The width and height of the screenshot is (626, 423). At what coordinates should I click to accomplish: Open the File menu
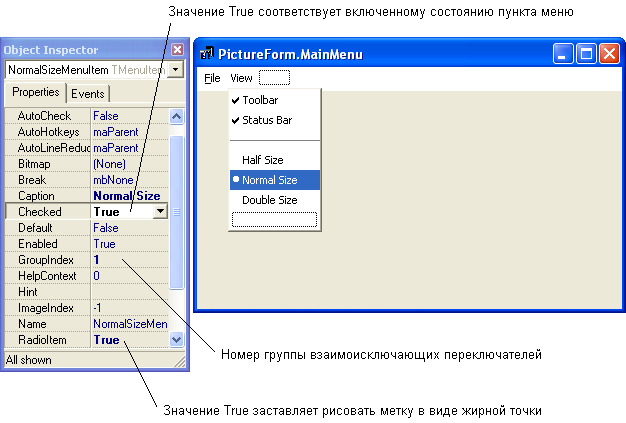pos(212,78)
